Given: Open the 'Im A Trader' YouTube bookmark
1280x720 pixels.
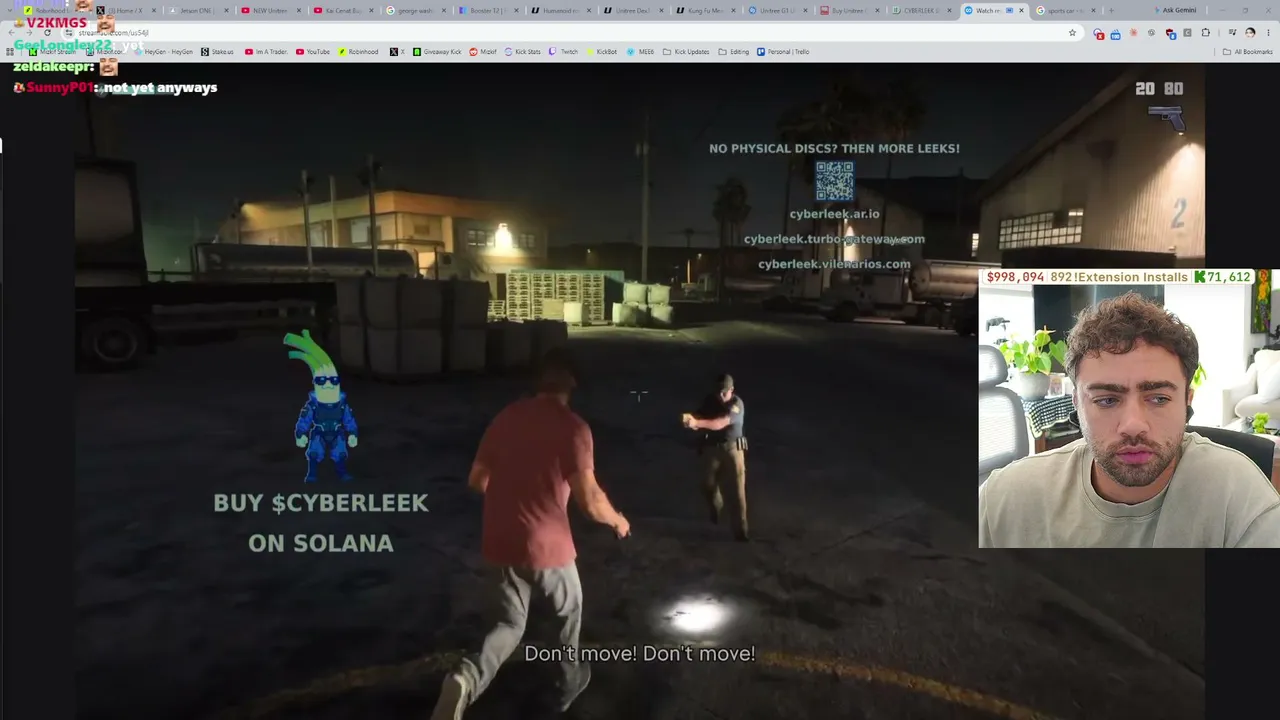Looking at the screenshot, I should click(265, 52).
